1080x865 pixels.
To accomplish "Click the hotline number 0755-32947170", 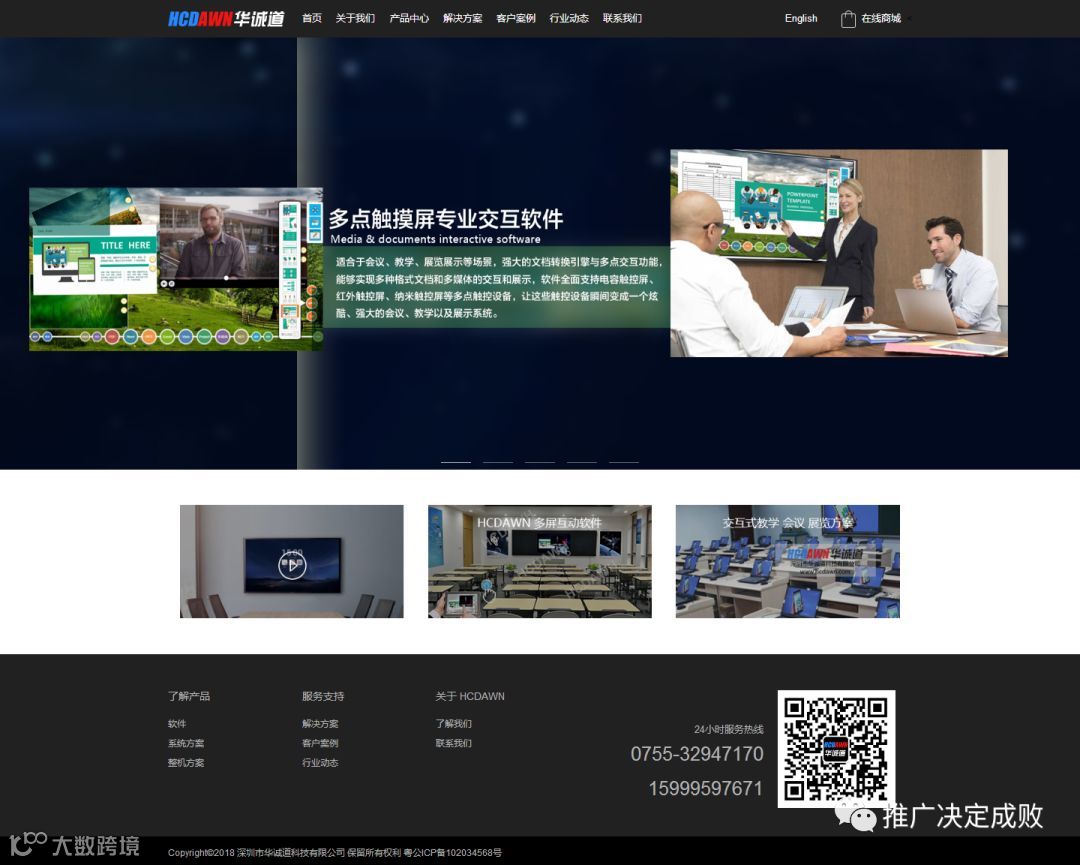I will [697, 754].
